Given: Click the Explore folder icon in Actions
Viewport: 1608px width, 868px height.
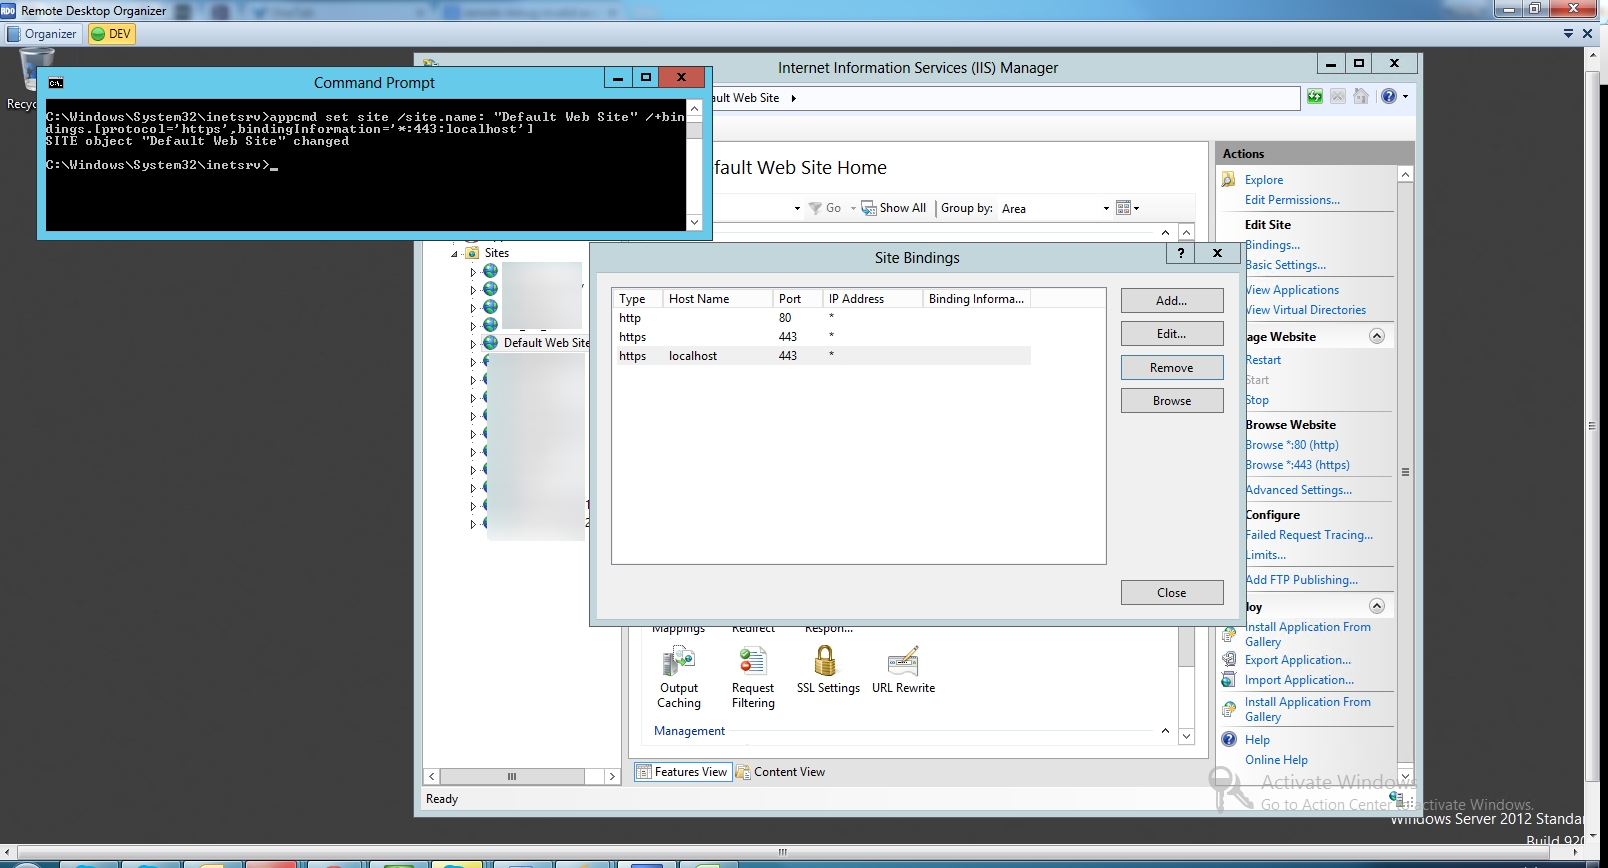Looking at the screenshot, I should coord(1229,180).
